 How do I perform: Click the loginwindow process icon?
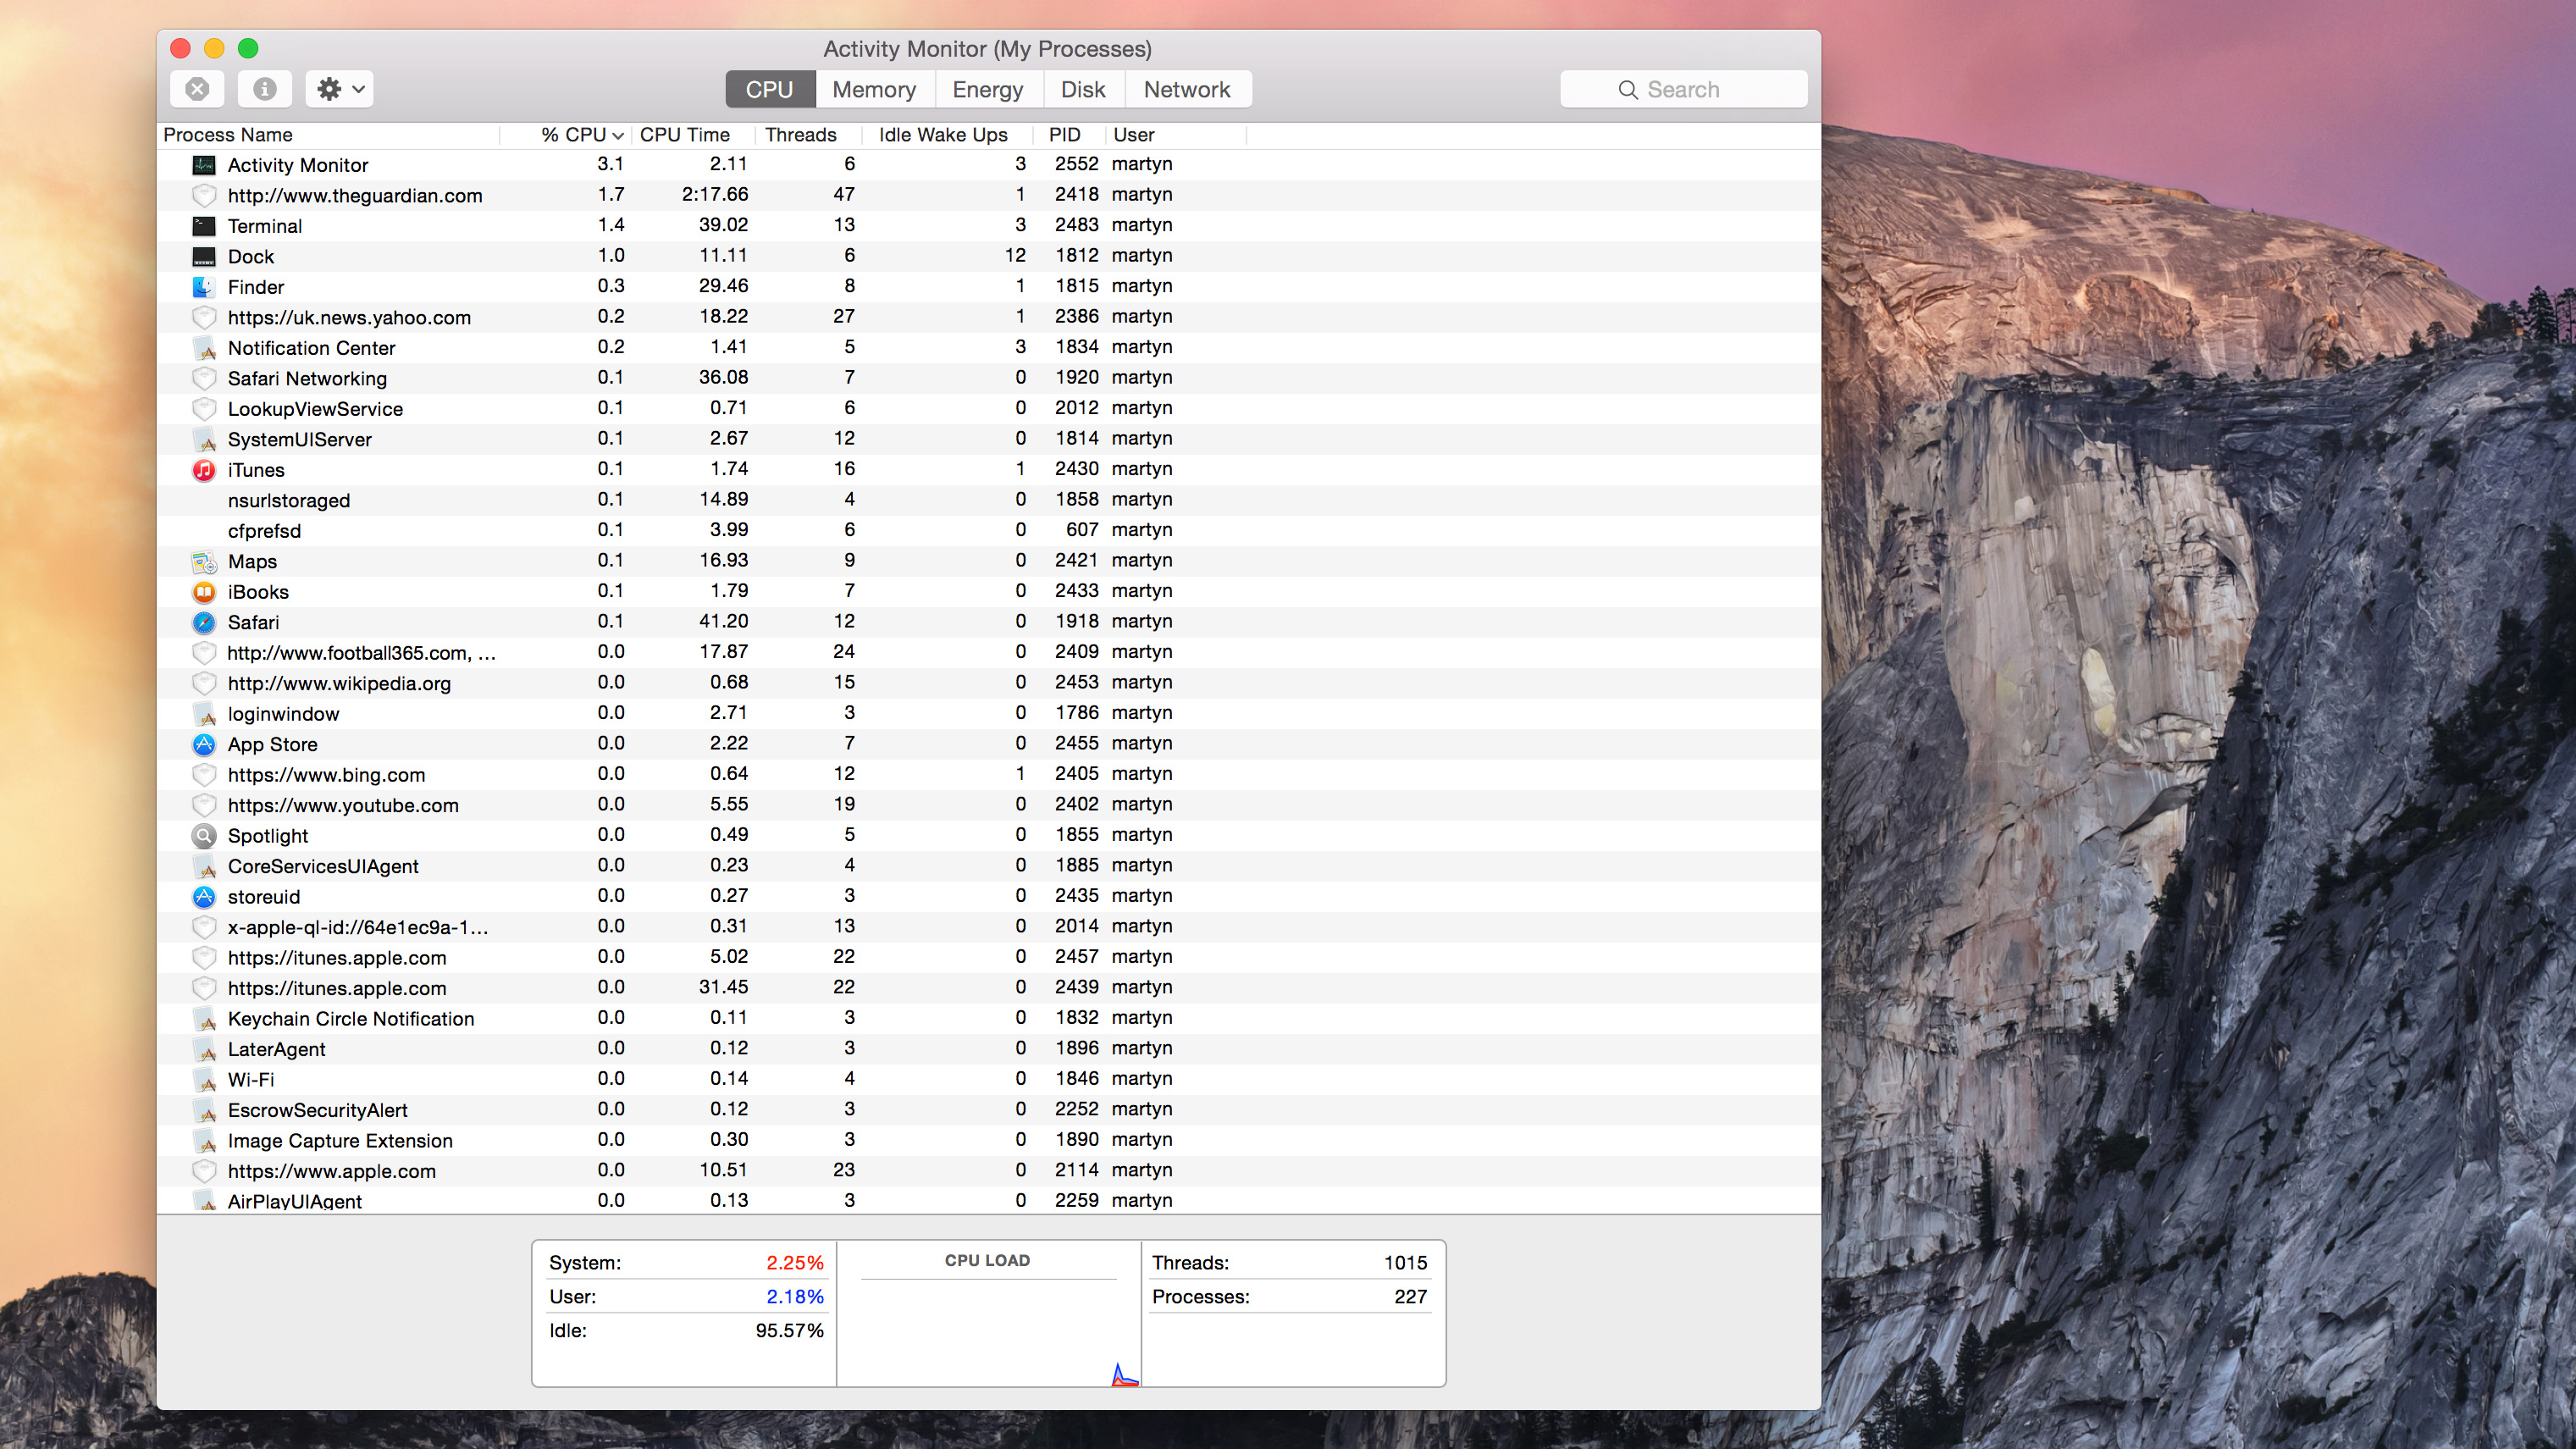point(204,714)
